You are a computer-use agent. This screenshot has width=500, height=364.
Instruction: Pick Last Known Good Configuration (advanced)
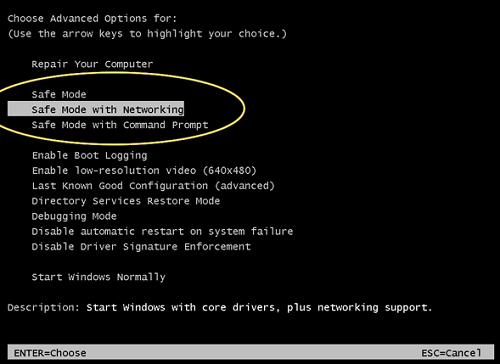pos(153,186)
